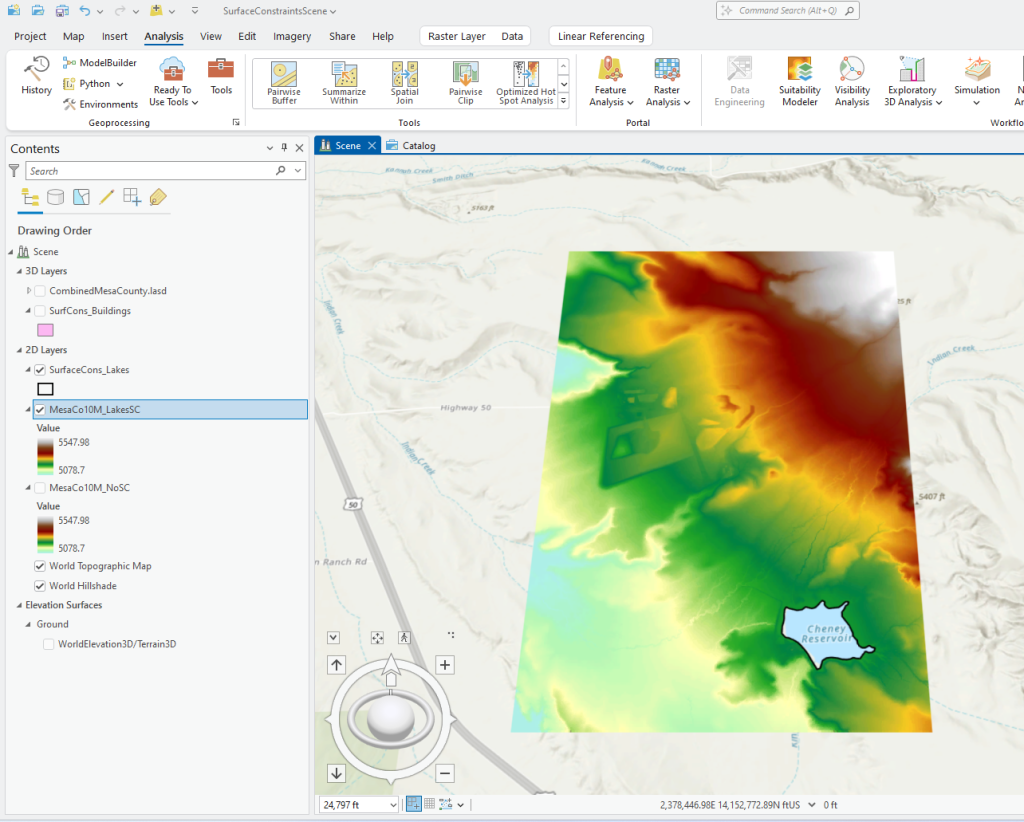Expand the Raster Analysis dropdown
Image resolution: width=1024 pixels, height=822 pixels.
[x=667, y=82]
